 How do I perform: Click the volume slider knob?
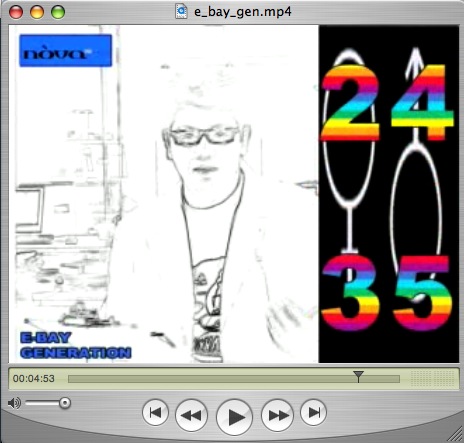click(x=65, y=403)
